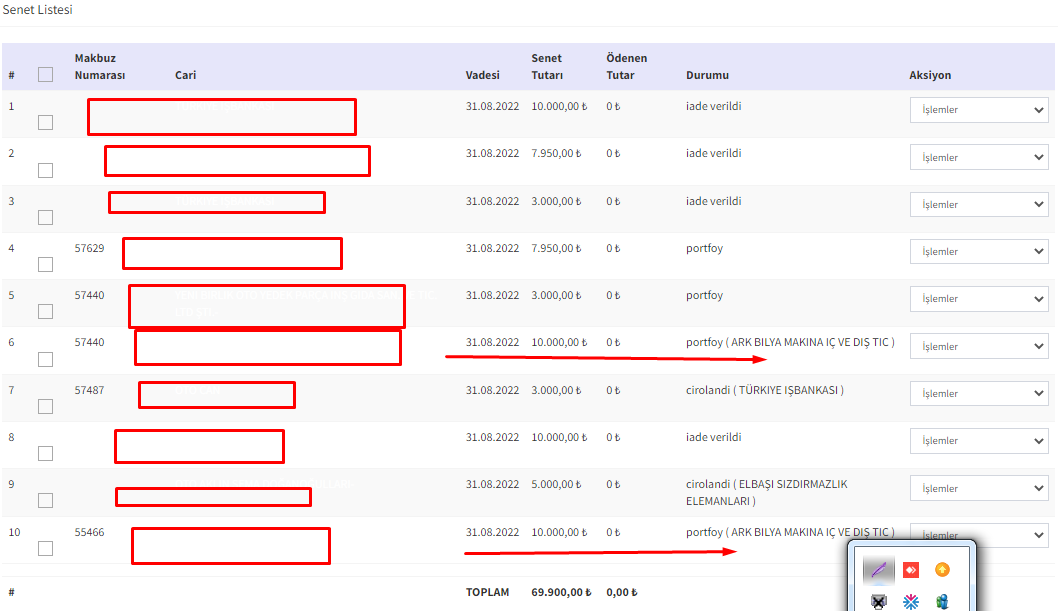Select row 4 checkbox with receipt 57629
Viewport: 1058px width, 611px height.
tap(45, 264)
